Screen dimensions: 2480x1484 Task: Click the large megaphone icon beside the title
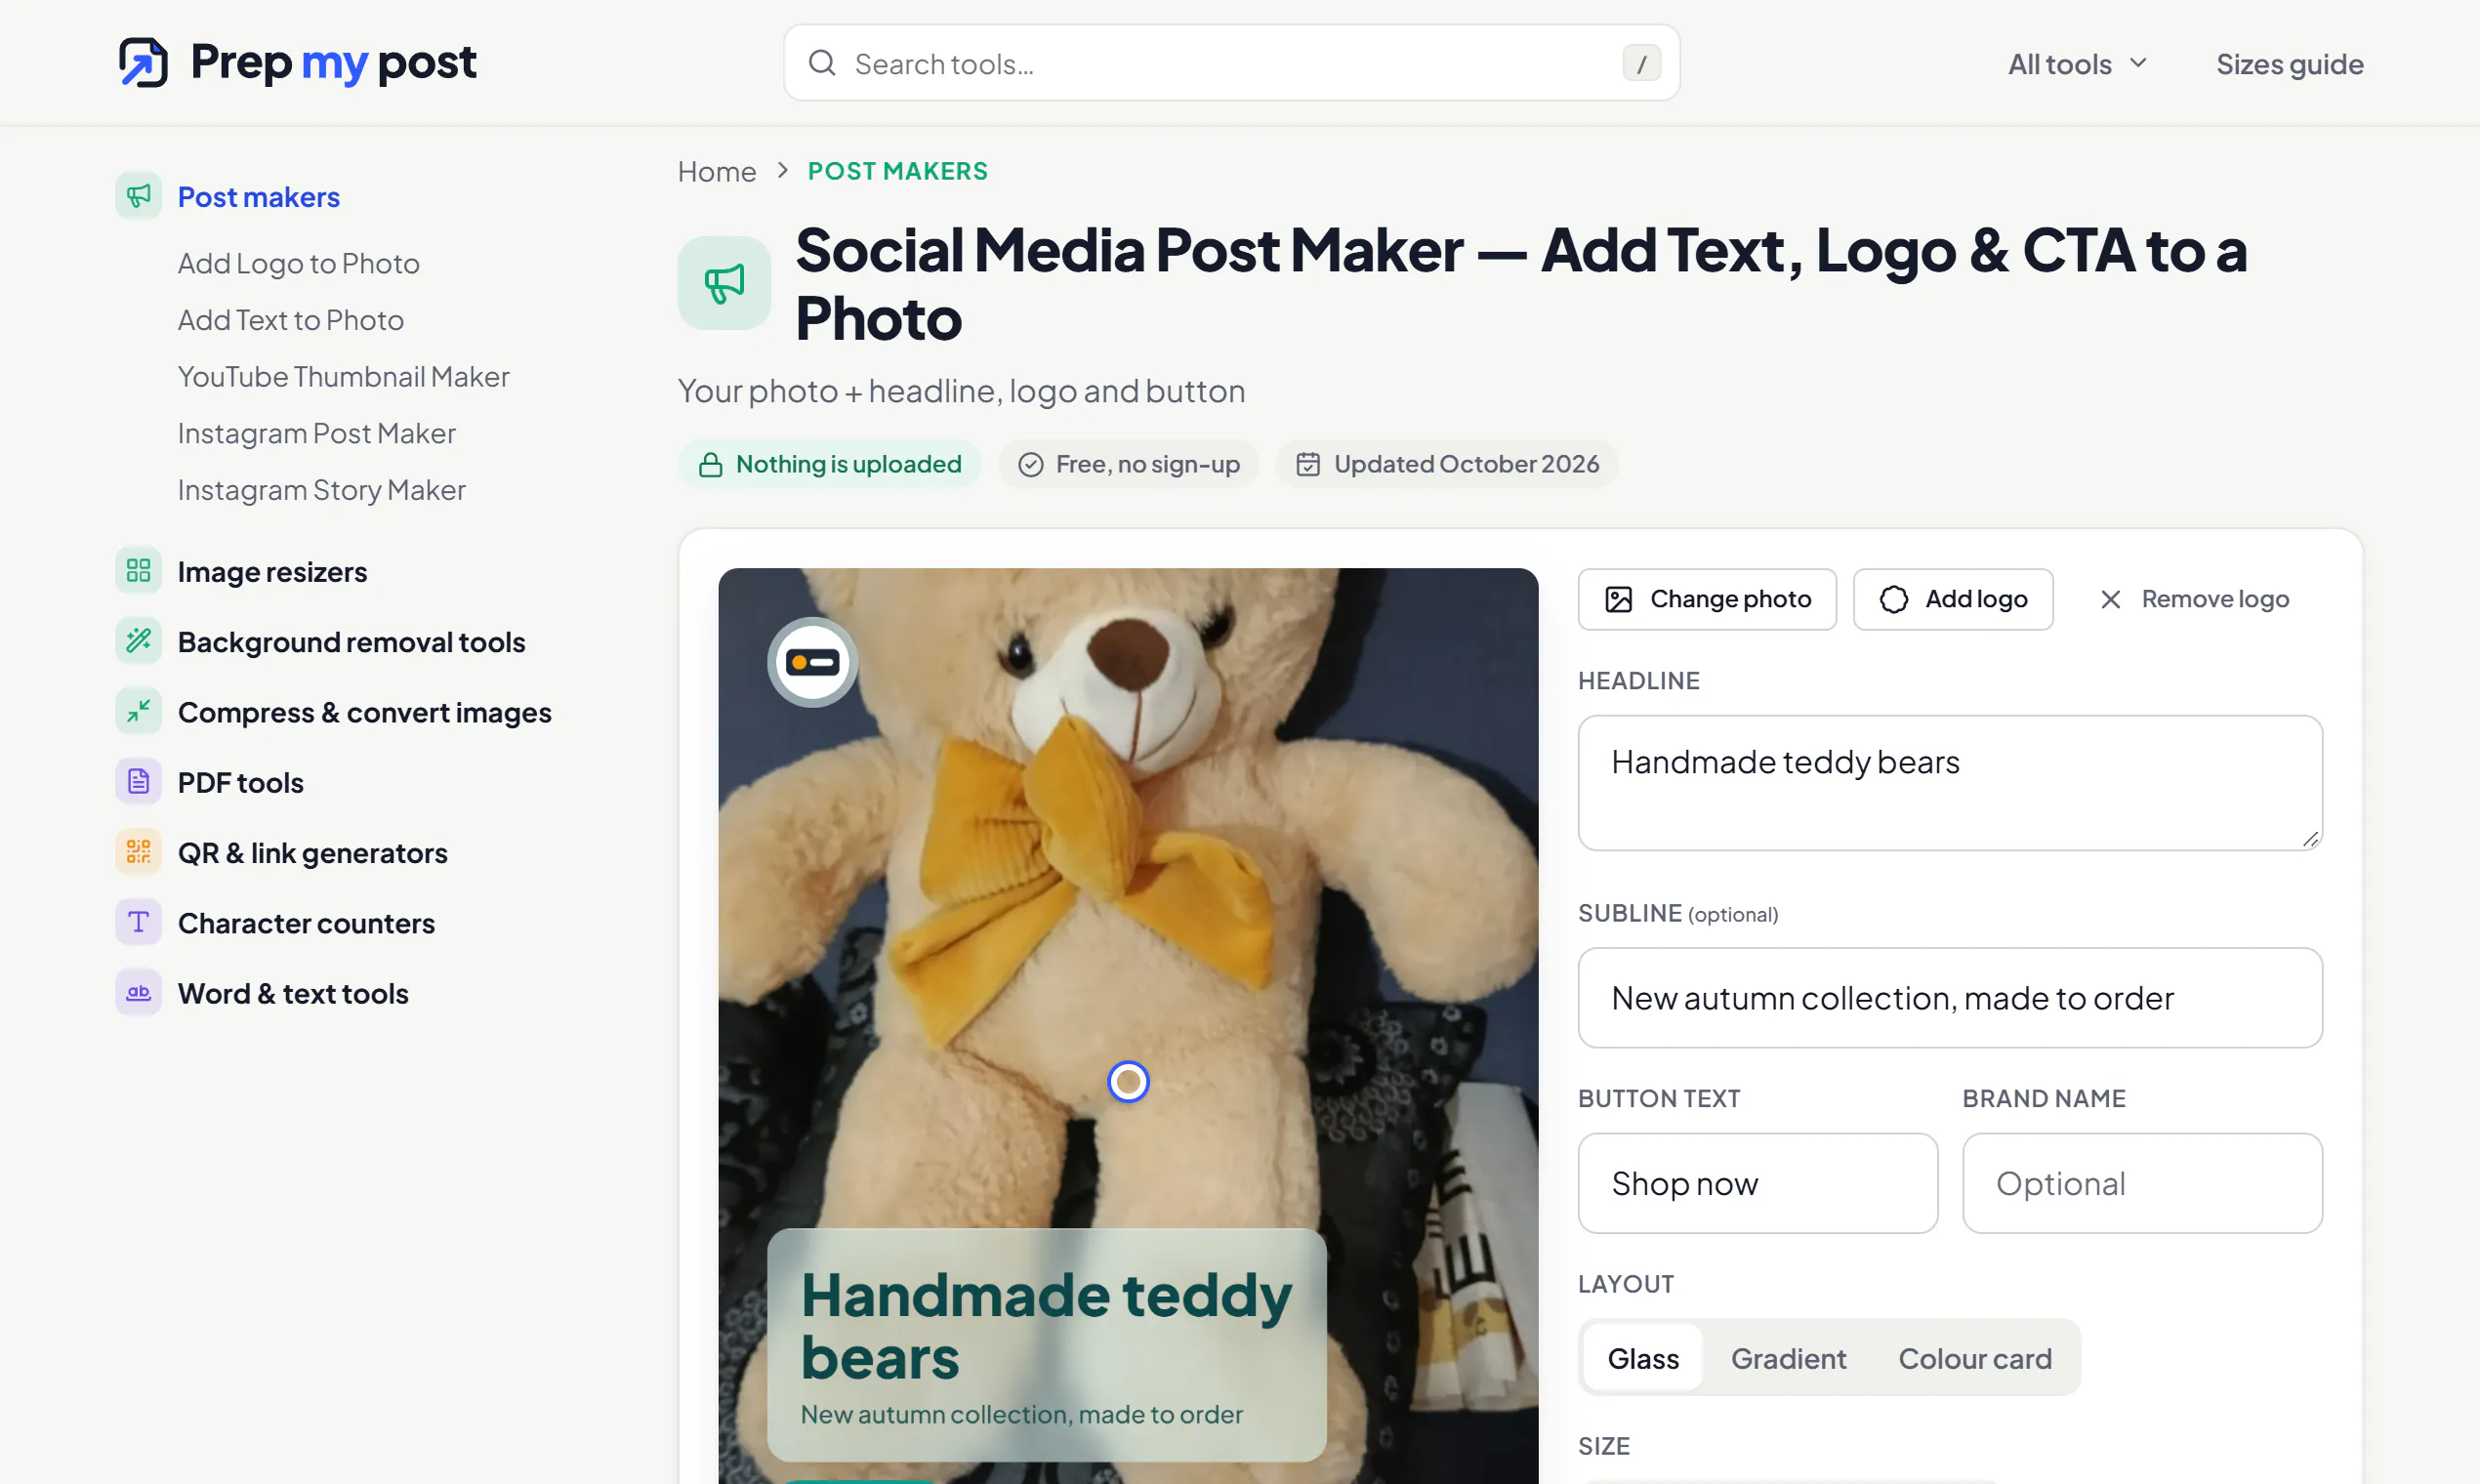724,283
